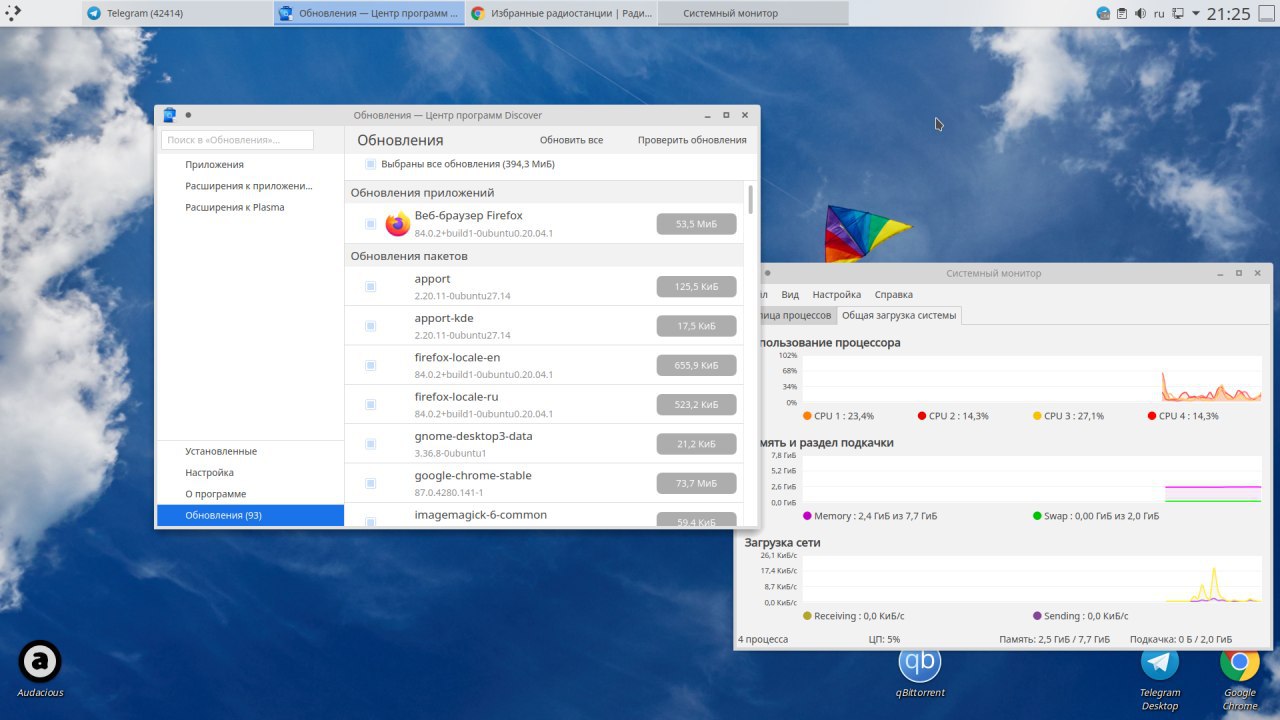Toggle the google-chrome-stable checkbox
1280x720 pixels.
click(371, 483)
